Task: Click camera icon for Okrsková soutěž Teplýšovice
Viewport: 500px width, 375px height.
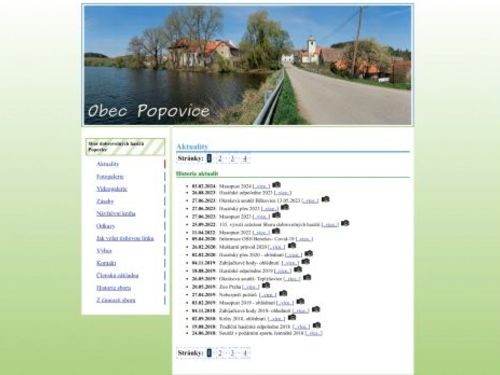Action: (x=307, y=277)
